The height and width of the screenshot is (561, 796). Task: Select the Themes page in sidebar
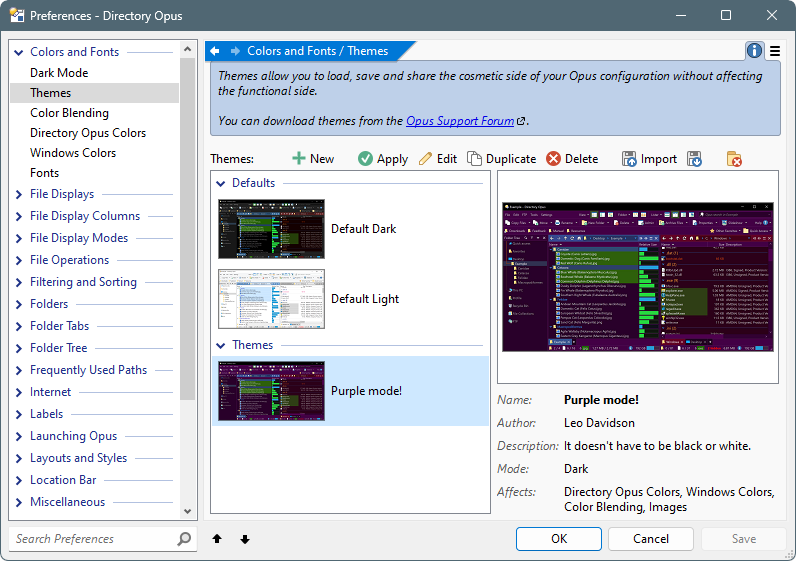(x=94, y=93)
